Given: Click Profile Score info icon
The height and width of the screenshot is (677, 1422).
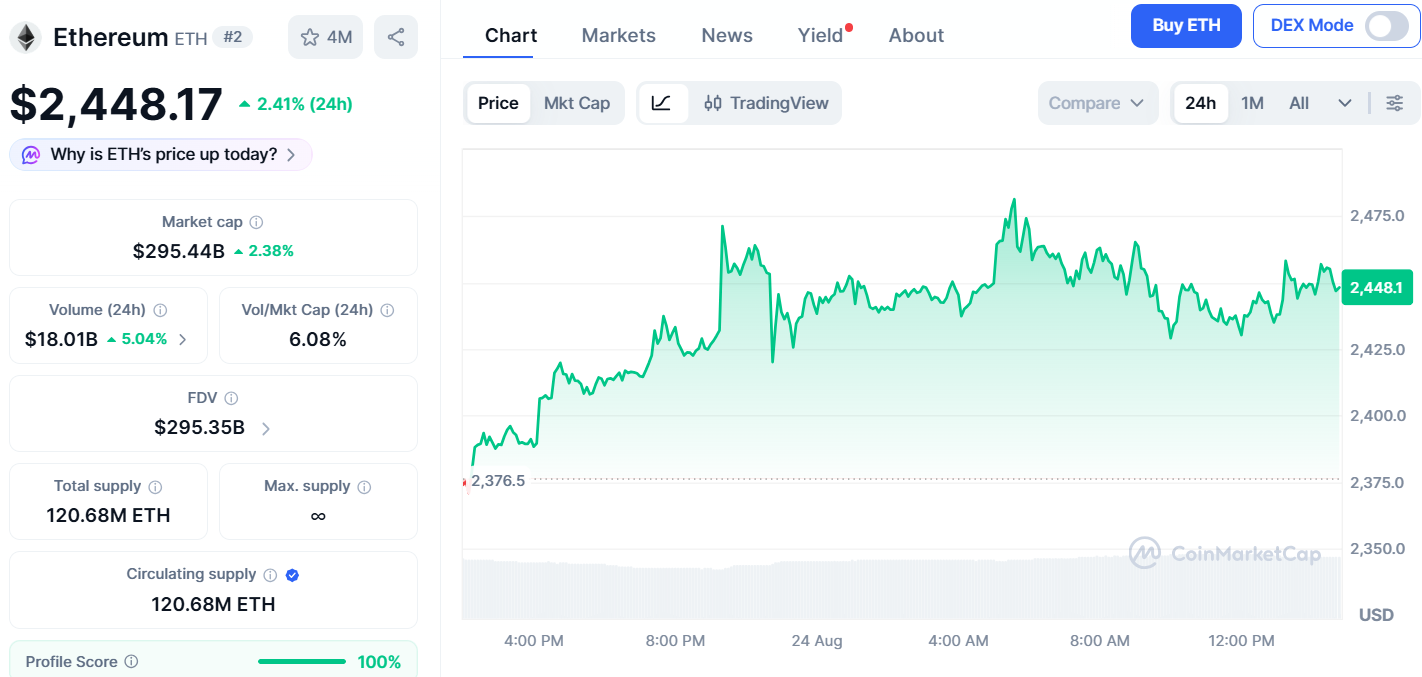Looking at the screenshot, I should (x=131, y=662).
